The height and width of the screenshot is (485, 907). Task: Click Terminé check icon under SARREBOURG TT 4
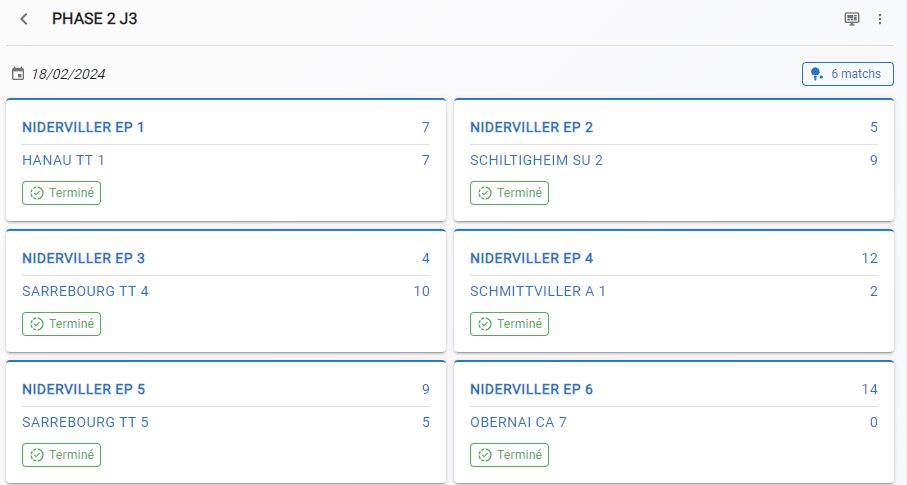click(x=36, y=324)
